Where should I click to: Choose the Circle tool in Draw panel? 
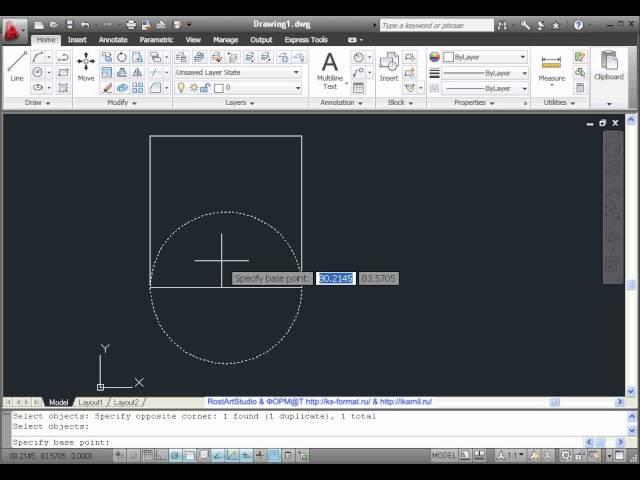coord(38,73)
